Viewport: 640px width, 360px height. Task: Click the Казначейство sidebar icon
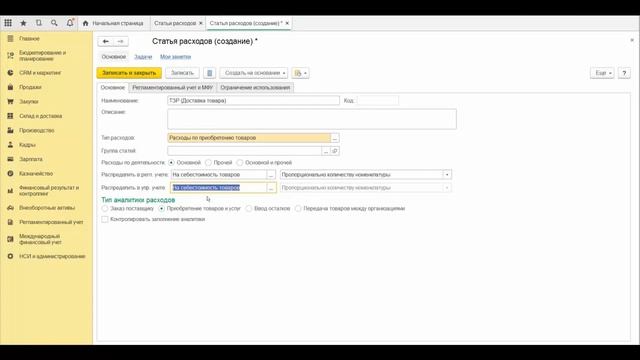[x=10, y=173]
